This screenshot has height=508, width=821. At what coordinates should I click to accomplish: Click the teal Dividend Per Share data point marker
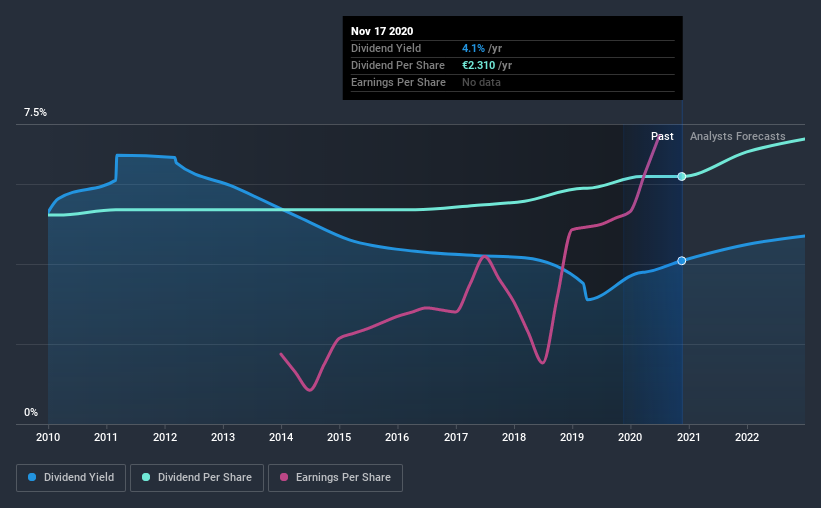click(x=682, y=176)
